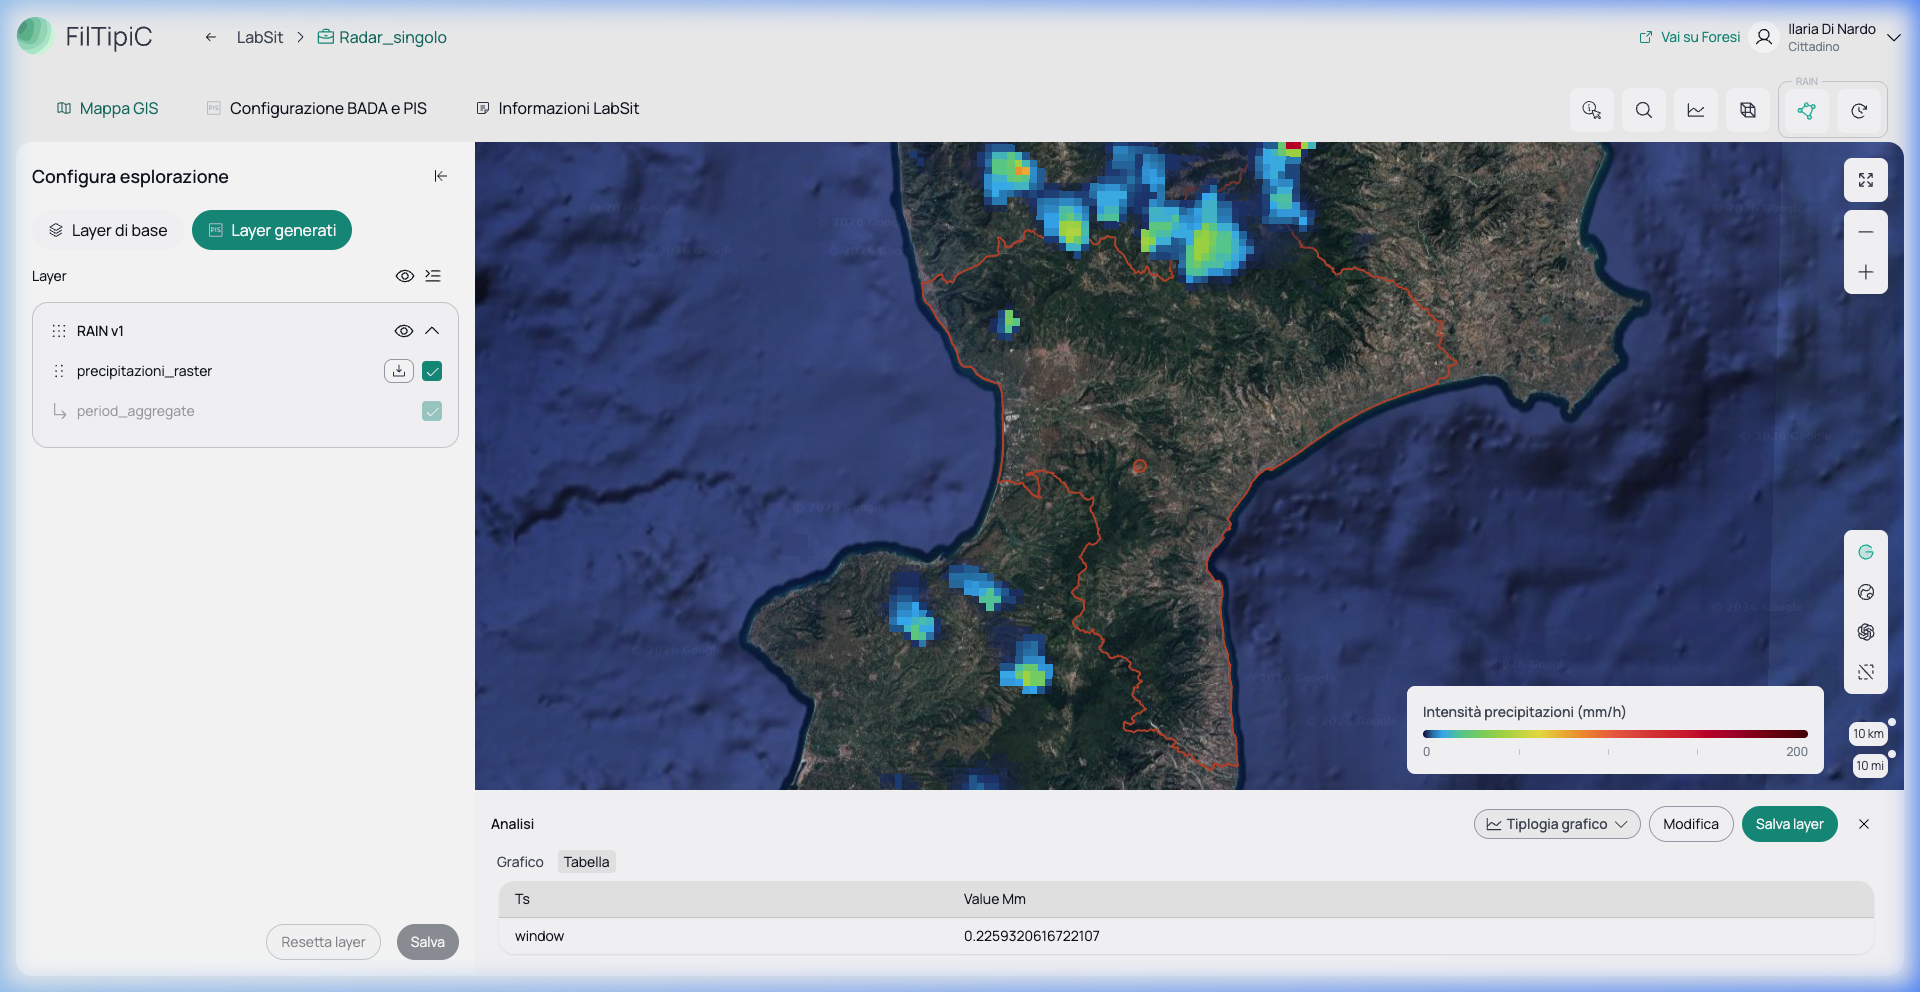Collapse the RAIN v1 layer group
The width and height of the screenshot is (1920, 992).
point(432,331)
